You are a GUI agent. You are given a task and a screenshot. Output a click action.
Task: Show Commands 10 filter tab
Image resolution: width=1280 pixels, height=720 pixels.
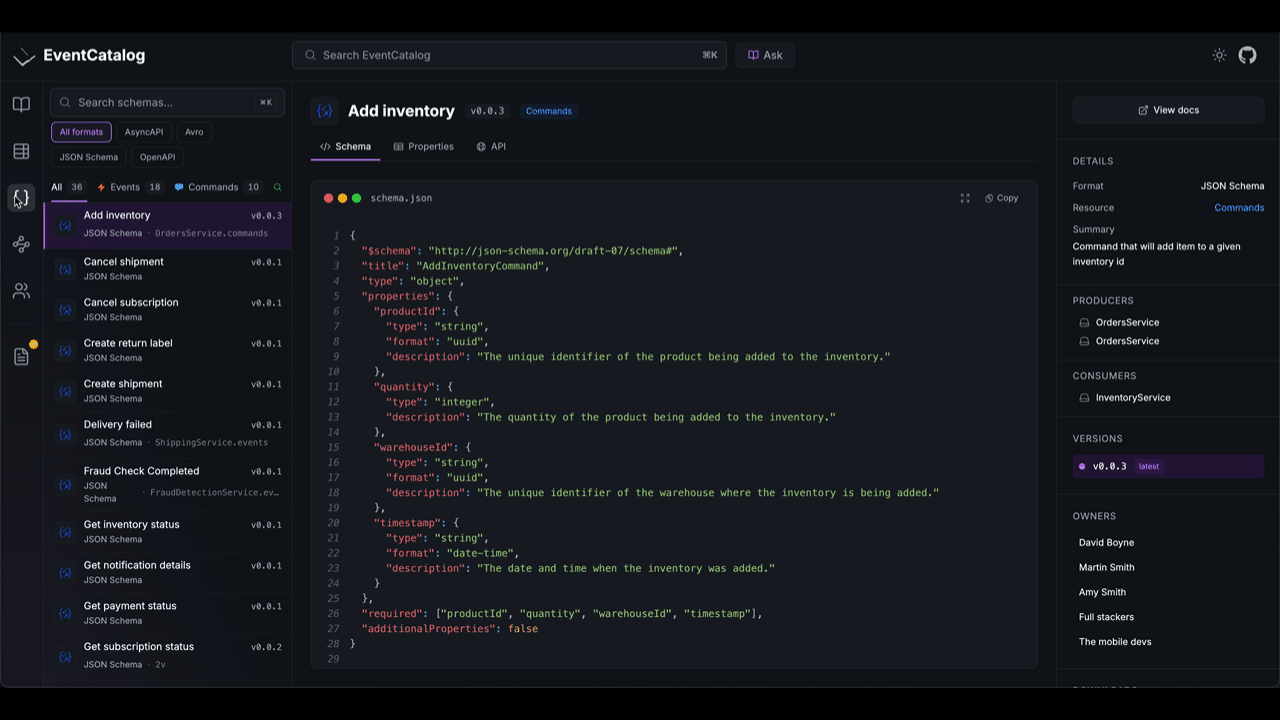pos(218,187)
